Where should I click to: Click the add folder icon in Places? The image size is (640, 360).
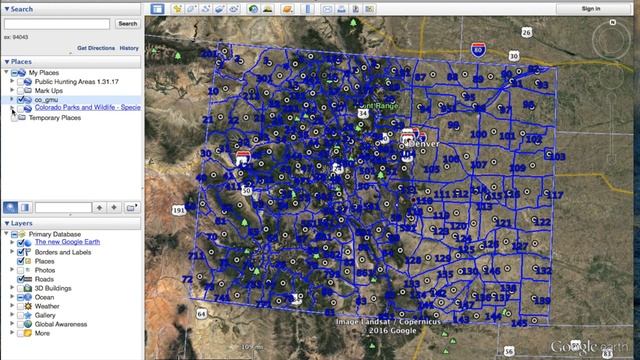coord(131,208)
